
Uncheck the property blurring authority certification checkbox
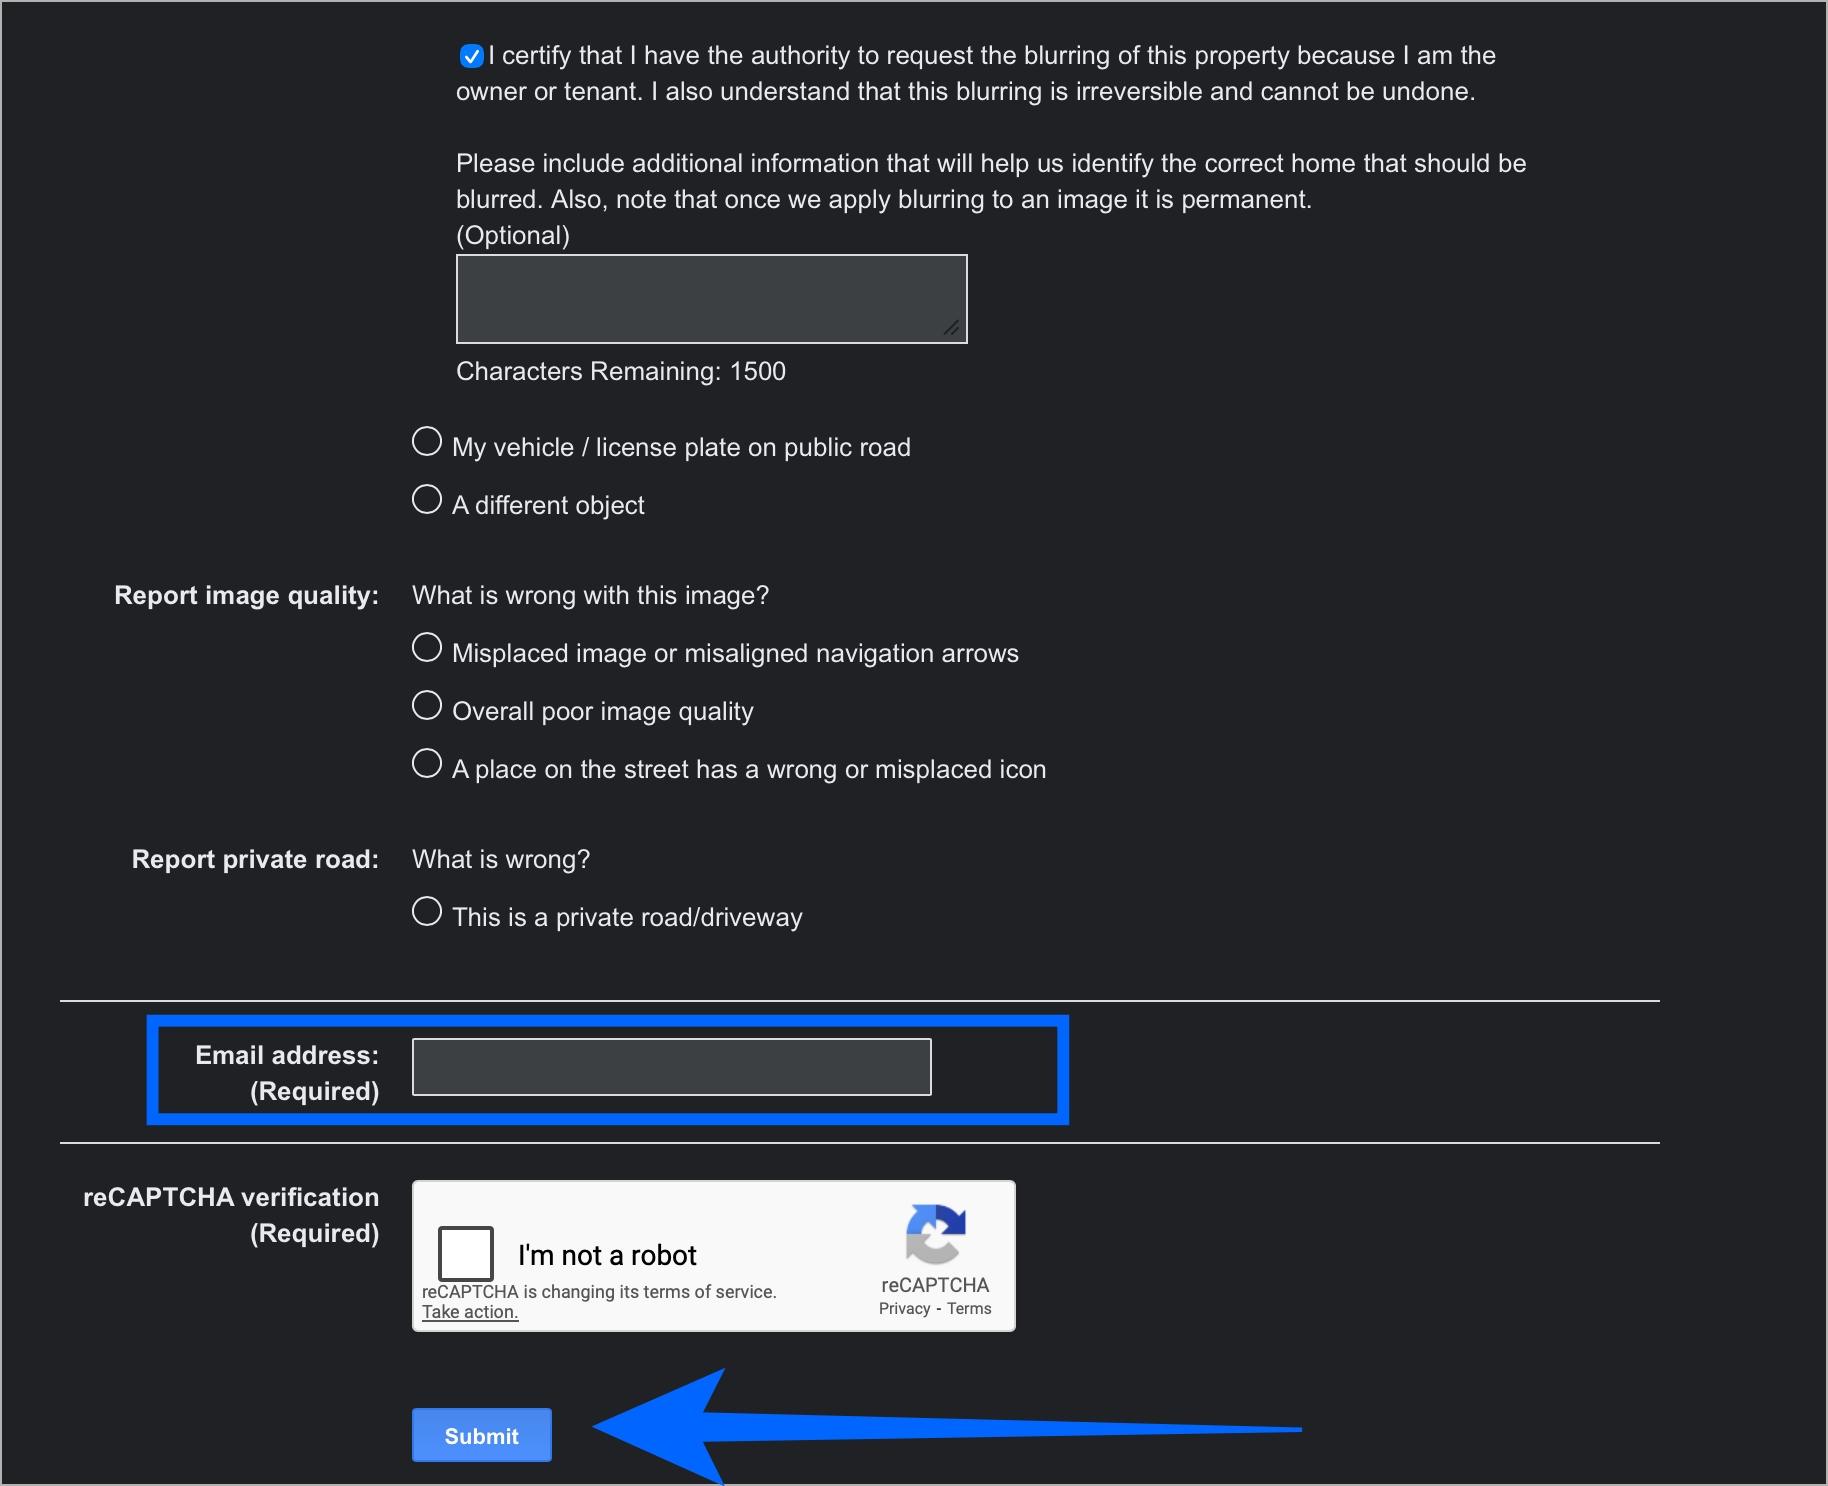(x=471, y=57)
